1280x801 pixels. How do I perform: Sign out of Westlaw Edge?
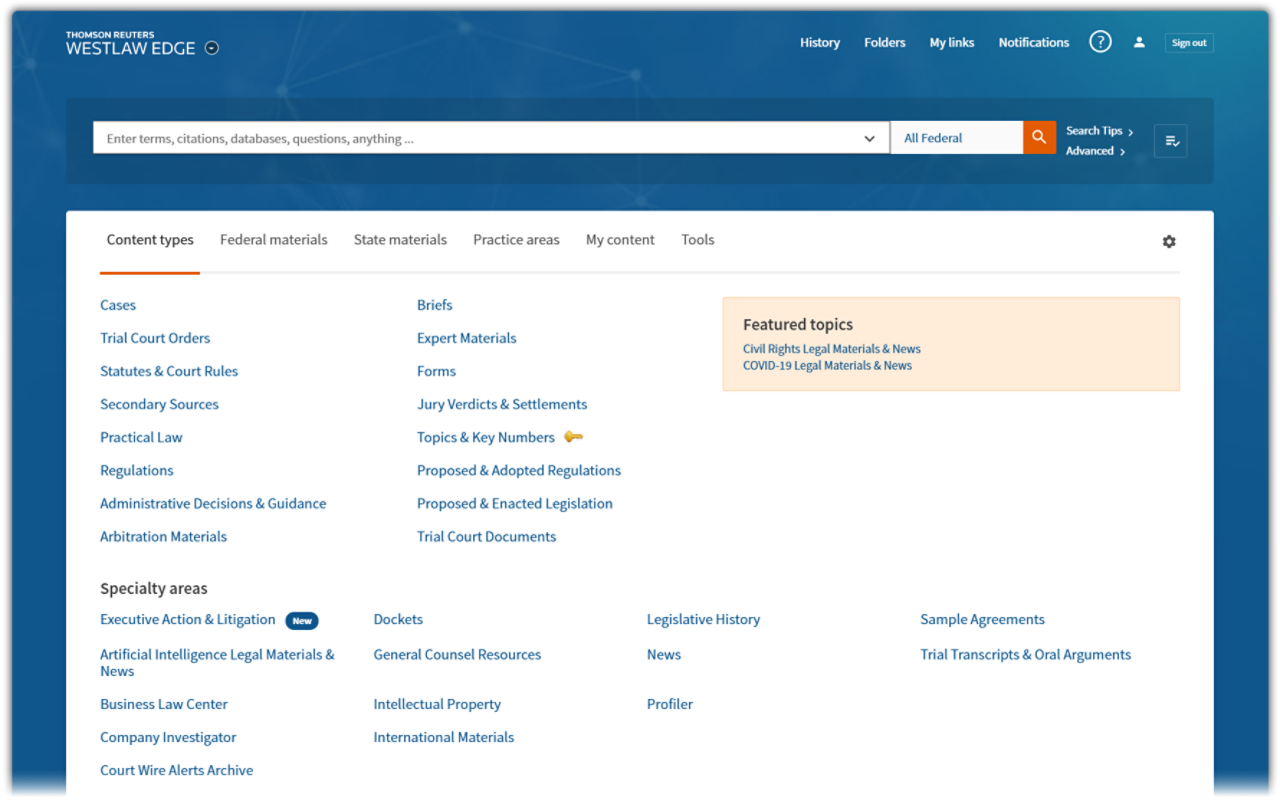(x=1188, y=42)
